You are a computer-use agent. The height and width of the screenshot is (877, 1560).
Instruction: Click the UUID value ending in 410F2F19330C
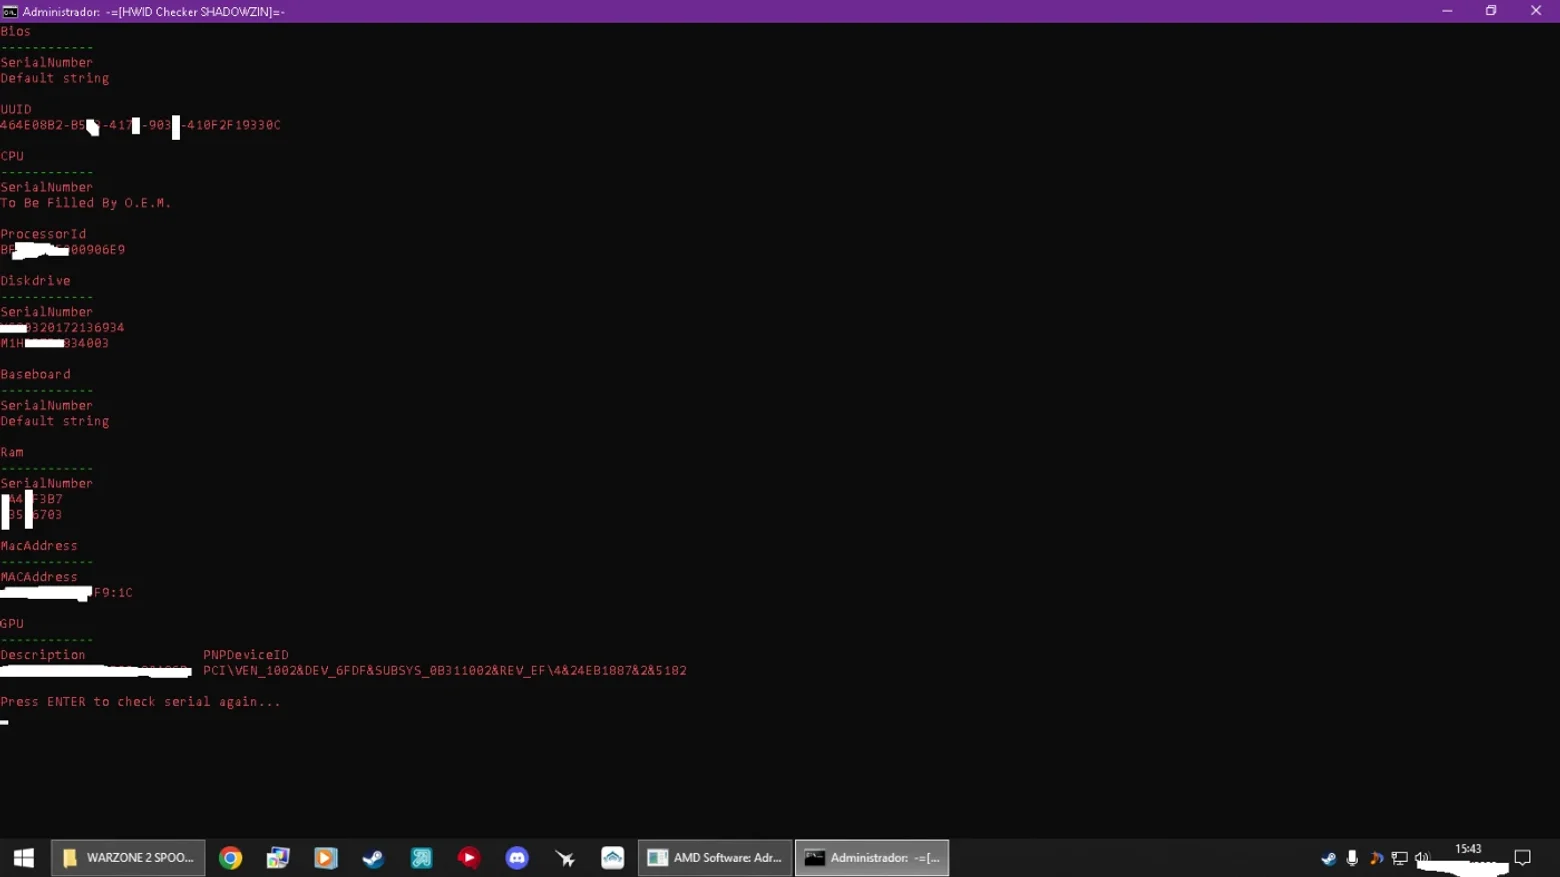point(140,125)
